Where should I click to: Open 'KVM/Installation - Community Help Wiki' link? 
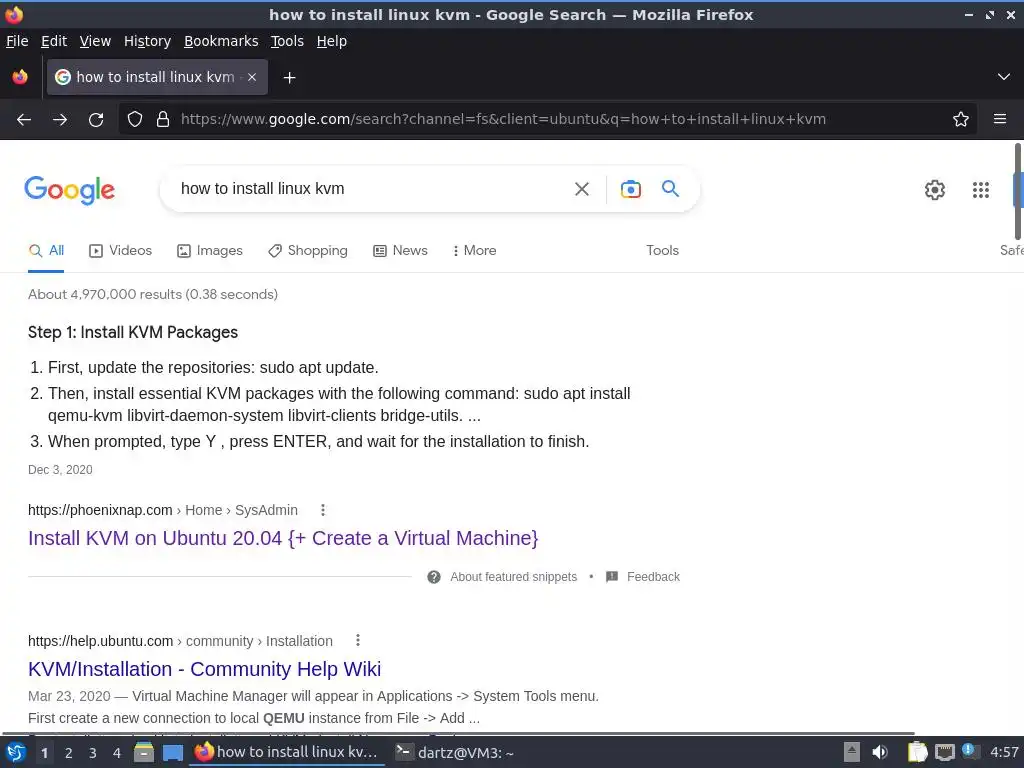point(204,669)
